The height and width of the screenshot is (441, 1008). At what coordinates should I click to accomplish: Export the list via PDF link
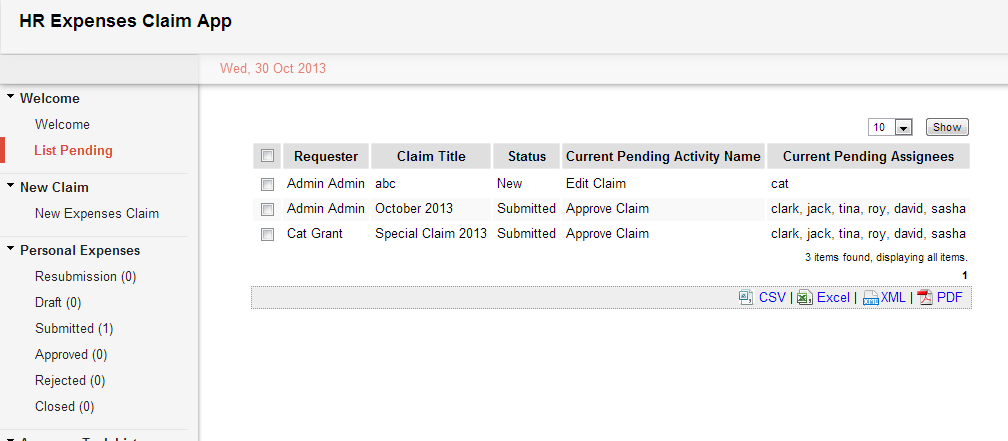949,298
